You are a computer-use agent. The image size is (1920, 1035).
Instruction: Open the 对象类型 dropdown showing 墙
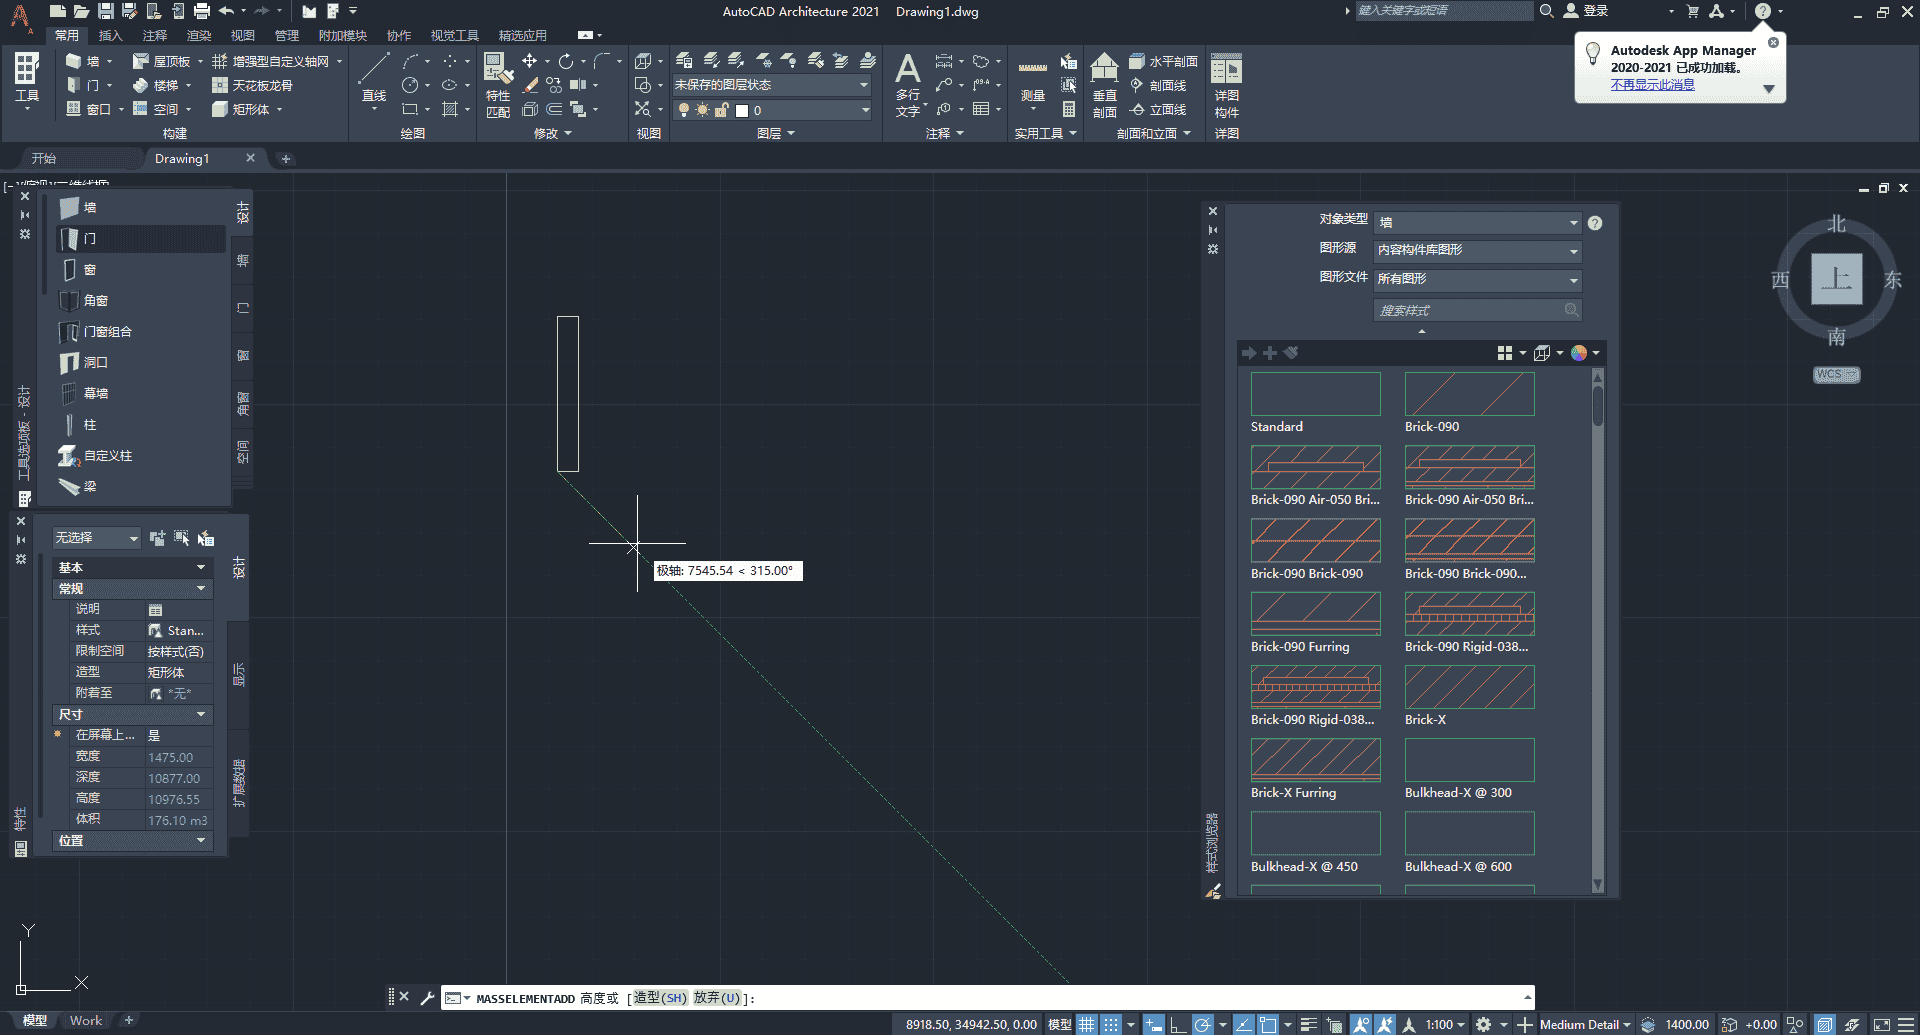pos(1477,222)
